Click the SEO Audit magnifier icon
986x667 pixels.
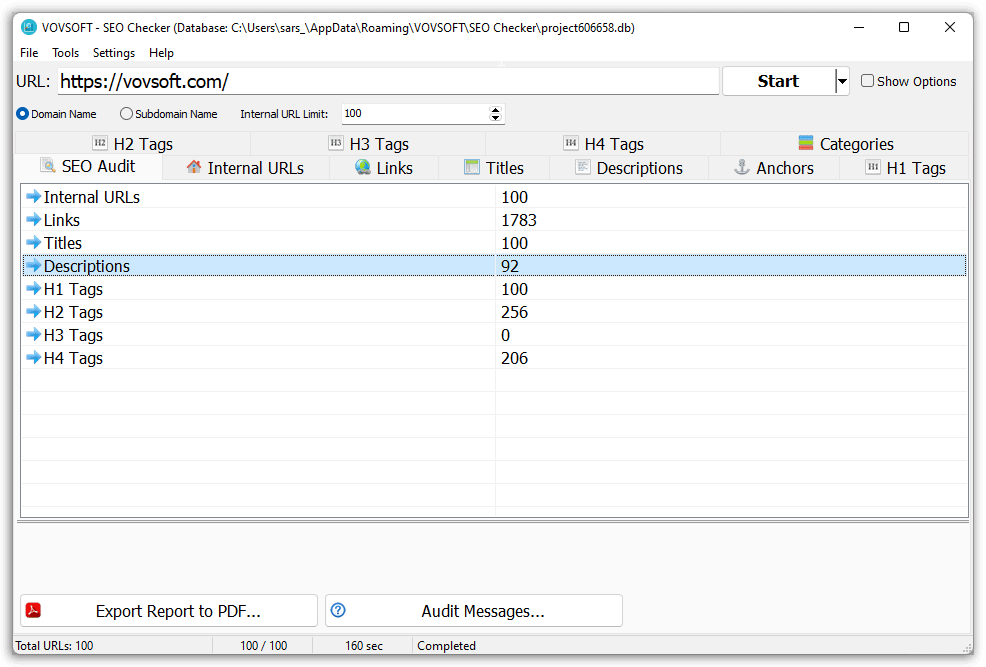click(48, 165)
